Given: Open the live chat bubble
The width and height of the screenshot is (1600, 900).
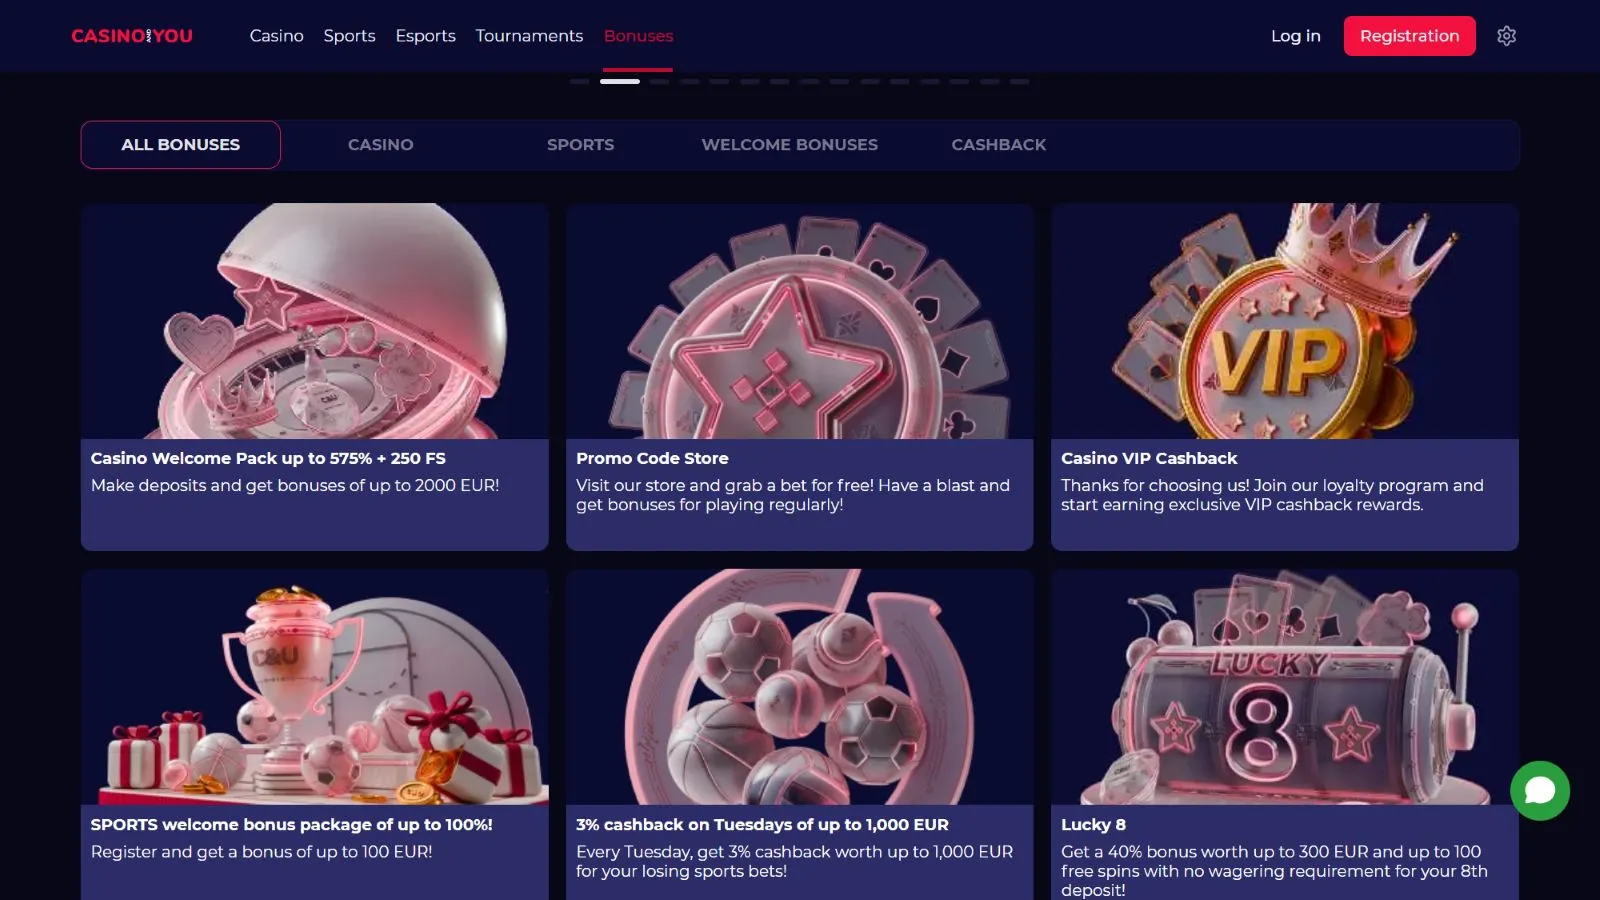Looking at the screenshot, I should tap(1539, 791).
